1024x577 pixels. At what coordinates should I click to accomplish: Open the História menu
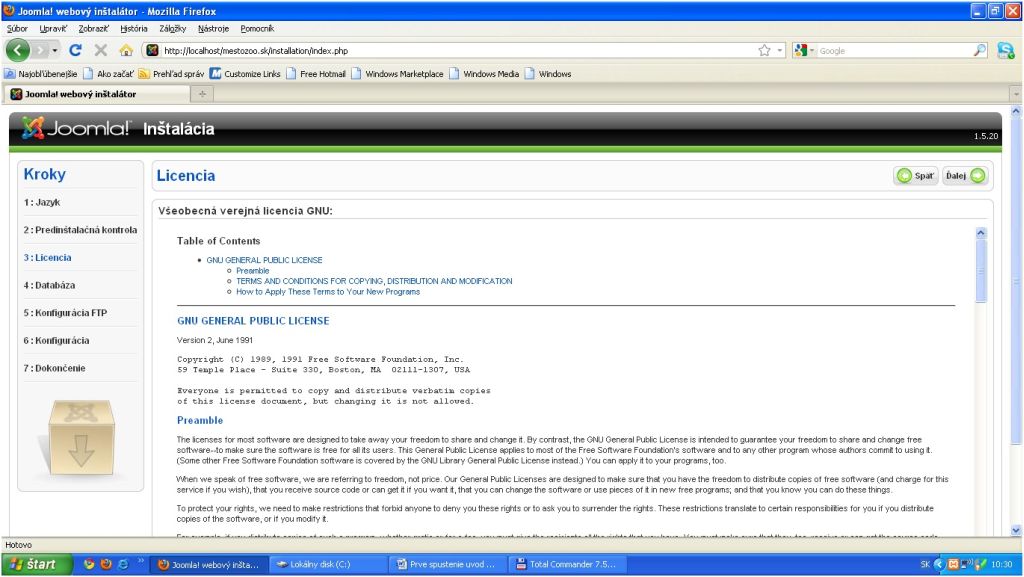(x=134, y=29)
